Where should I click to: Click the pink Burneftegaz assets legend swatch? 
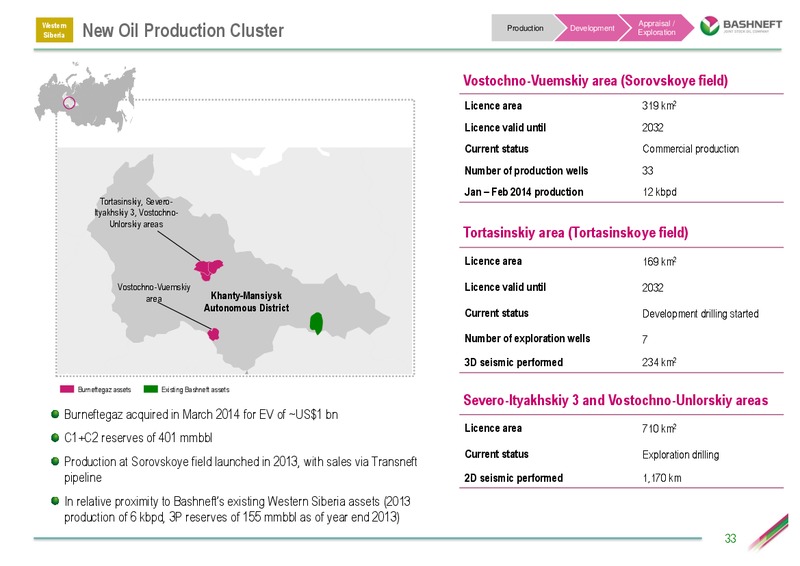[x=67, y=389]
